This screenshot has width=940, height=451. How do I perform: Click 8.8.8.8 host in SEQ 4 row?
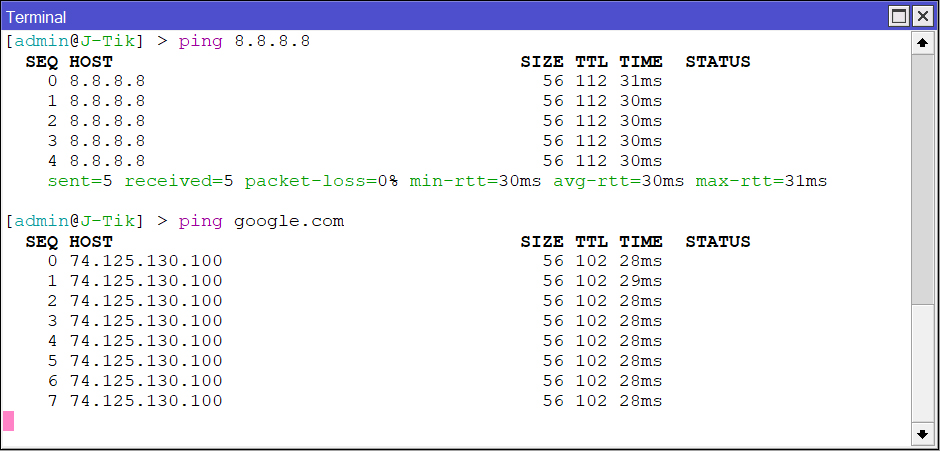(x=107, y=161)
